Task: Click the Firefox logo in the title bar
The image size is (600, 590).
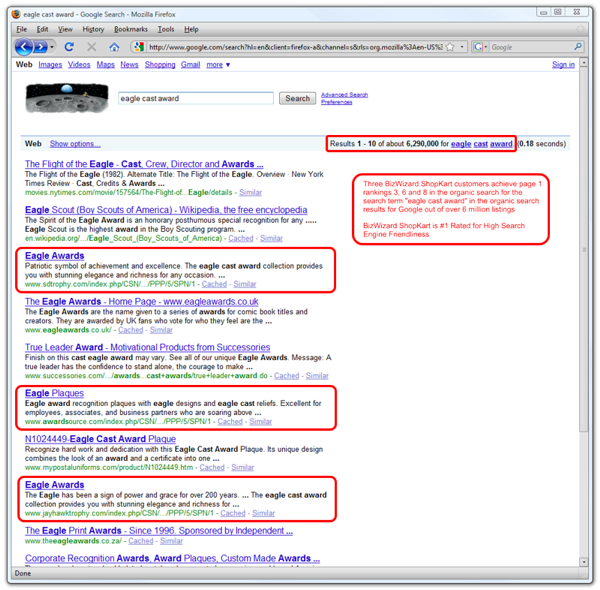Action: [x=16, y=15]
